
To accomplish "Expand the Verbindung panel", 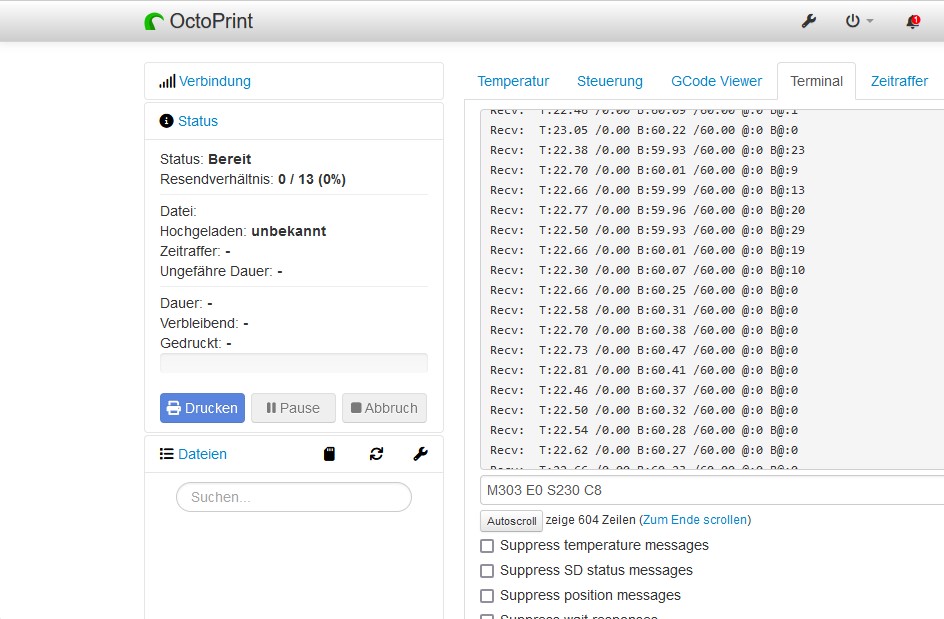I will coord(214,81).
